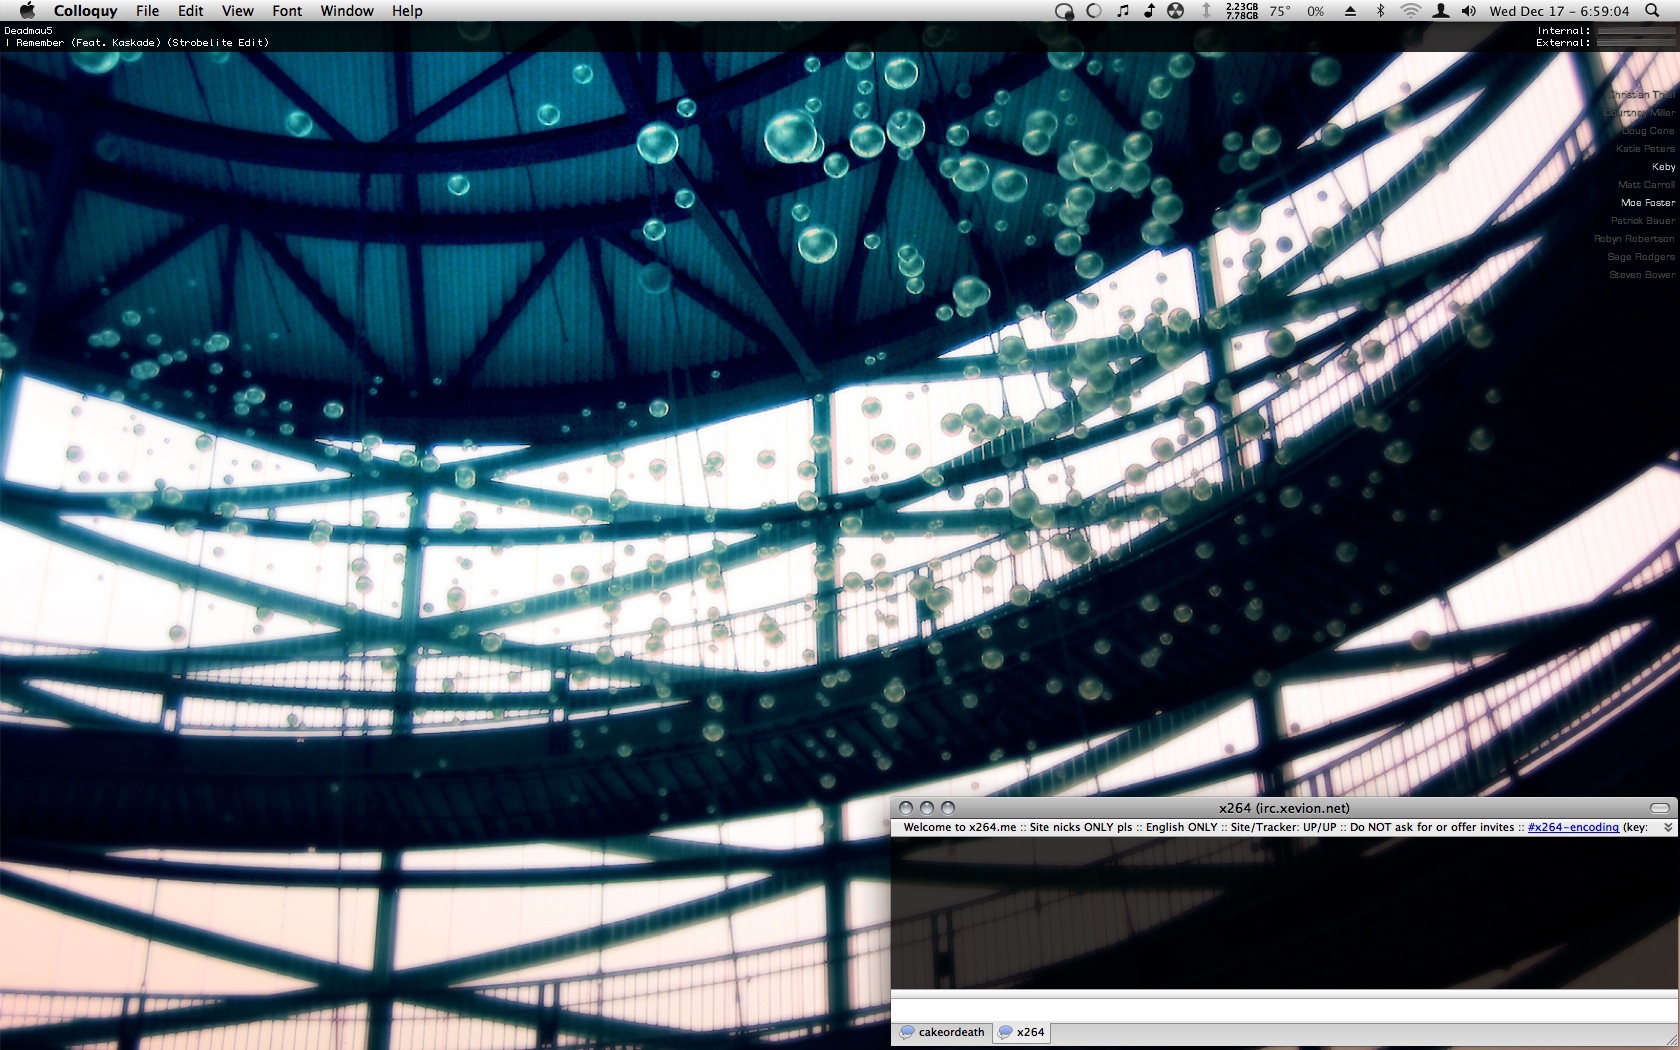Click the date and time clock

pyautogui.click(x=1559, y=11)
